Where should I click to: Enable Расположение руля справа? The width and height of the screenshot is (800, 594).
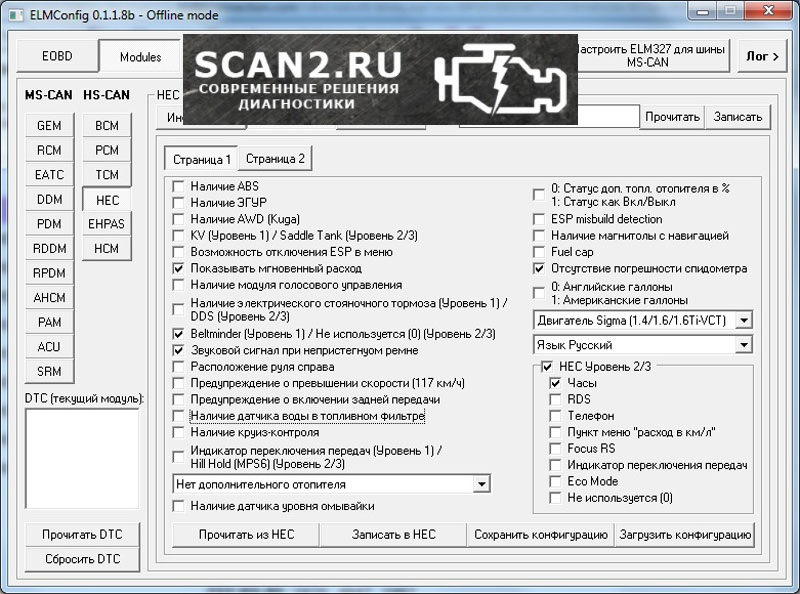[x=178, y=367]
